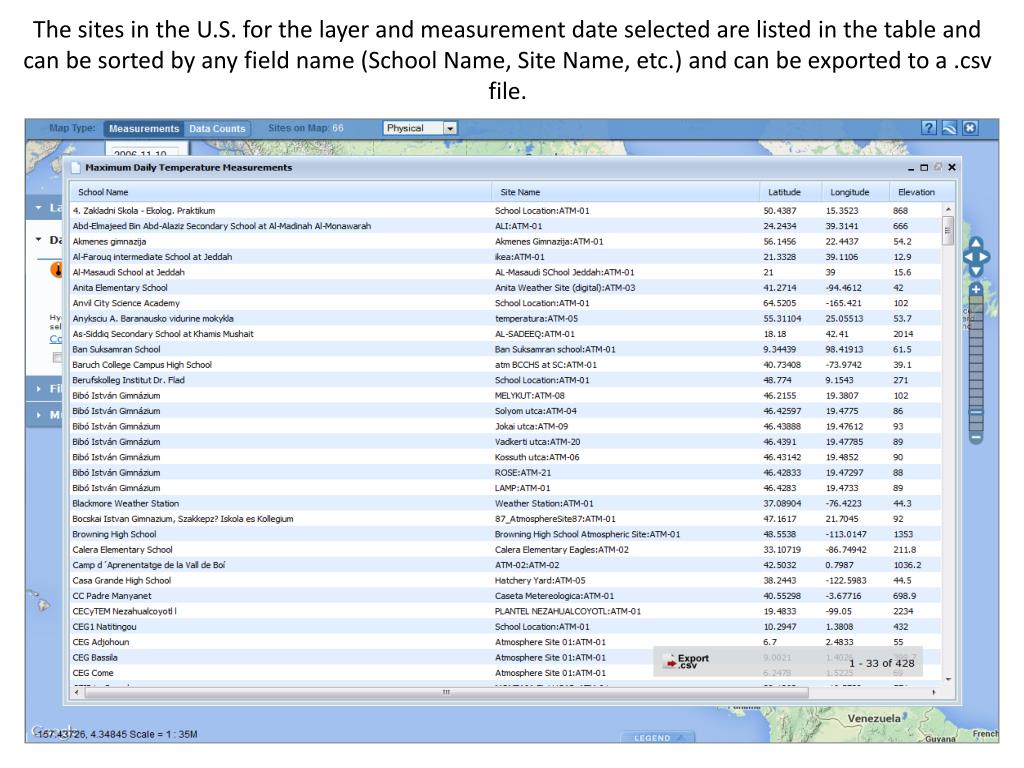This screenshot has height=768, width=1024.
Task: Select the 'Akmenes gimnazija' row
Action: tap(505, 241)
